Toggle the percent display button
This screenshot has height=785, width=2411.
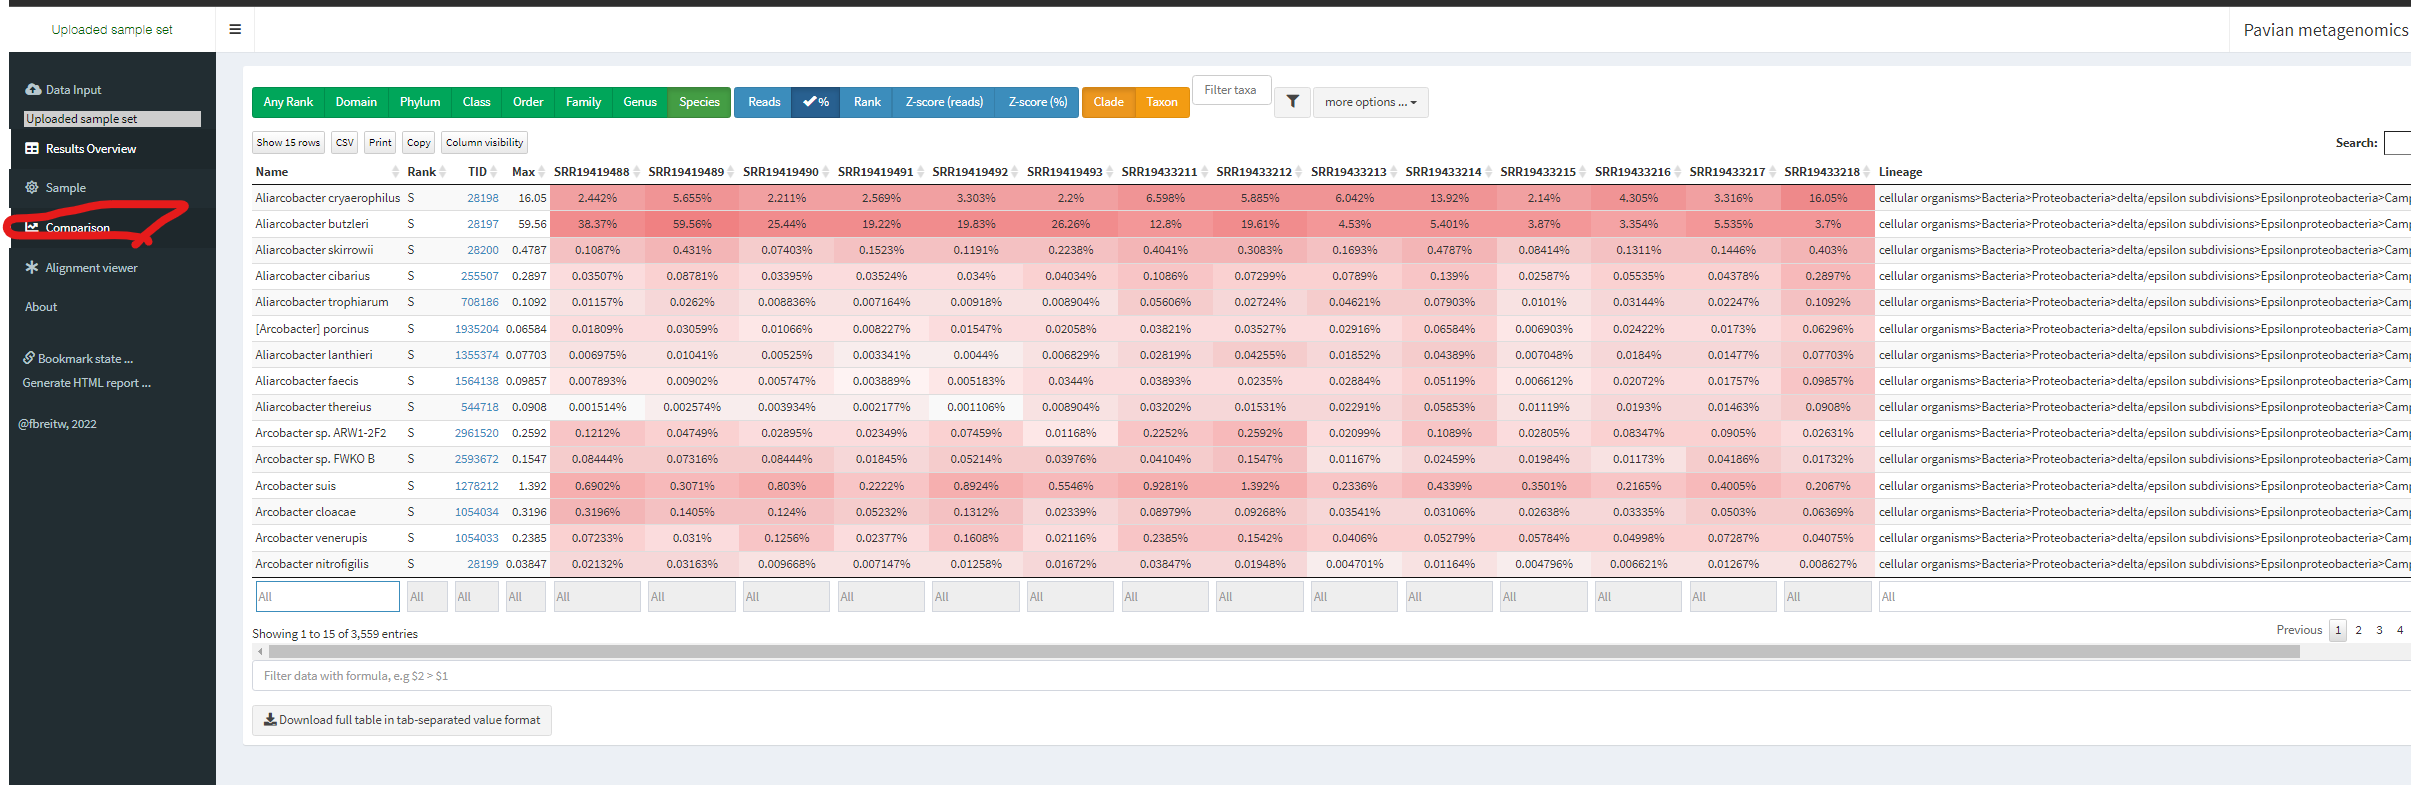click(816, 102)
